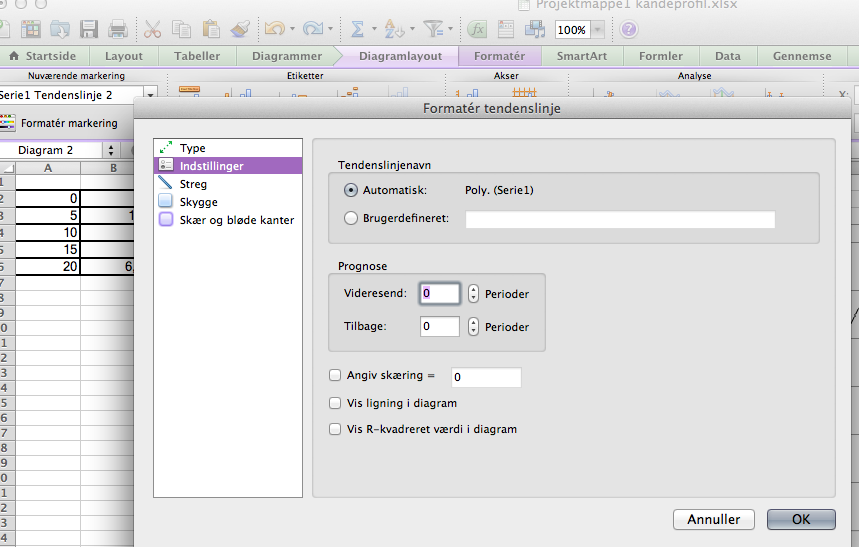Select the Diagramlayout tab
This screenshot has width=859, height=547.
pos(400,56)
